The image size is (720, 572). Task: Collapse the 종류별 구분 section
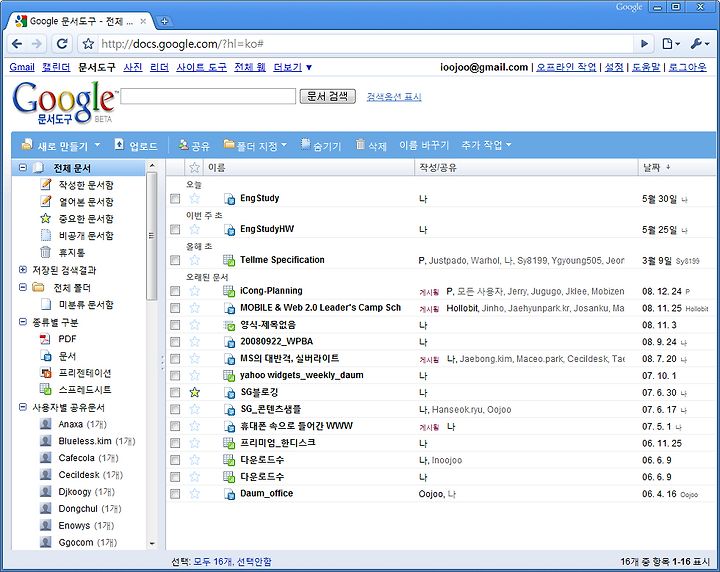tap(22, 322)
